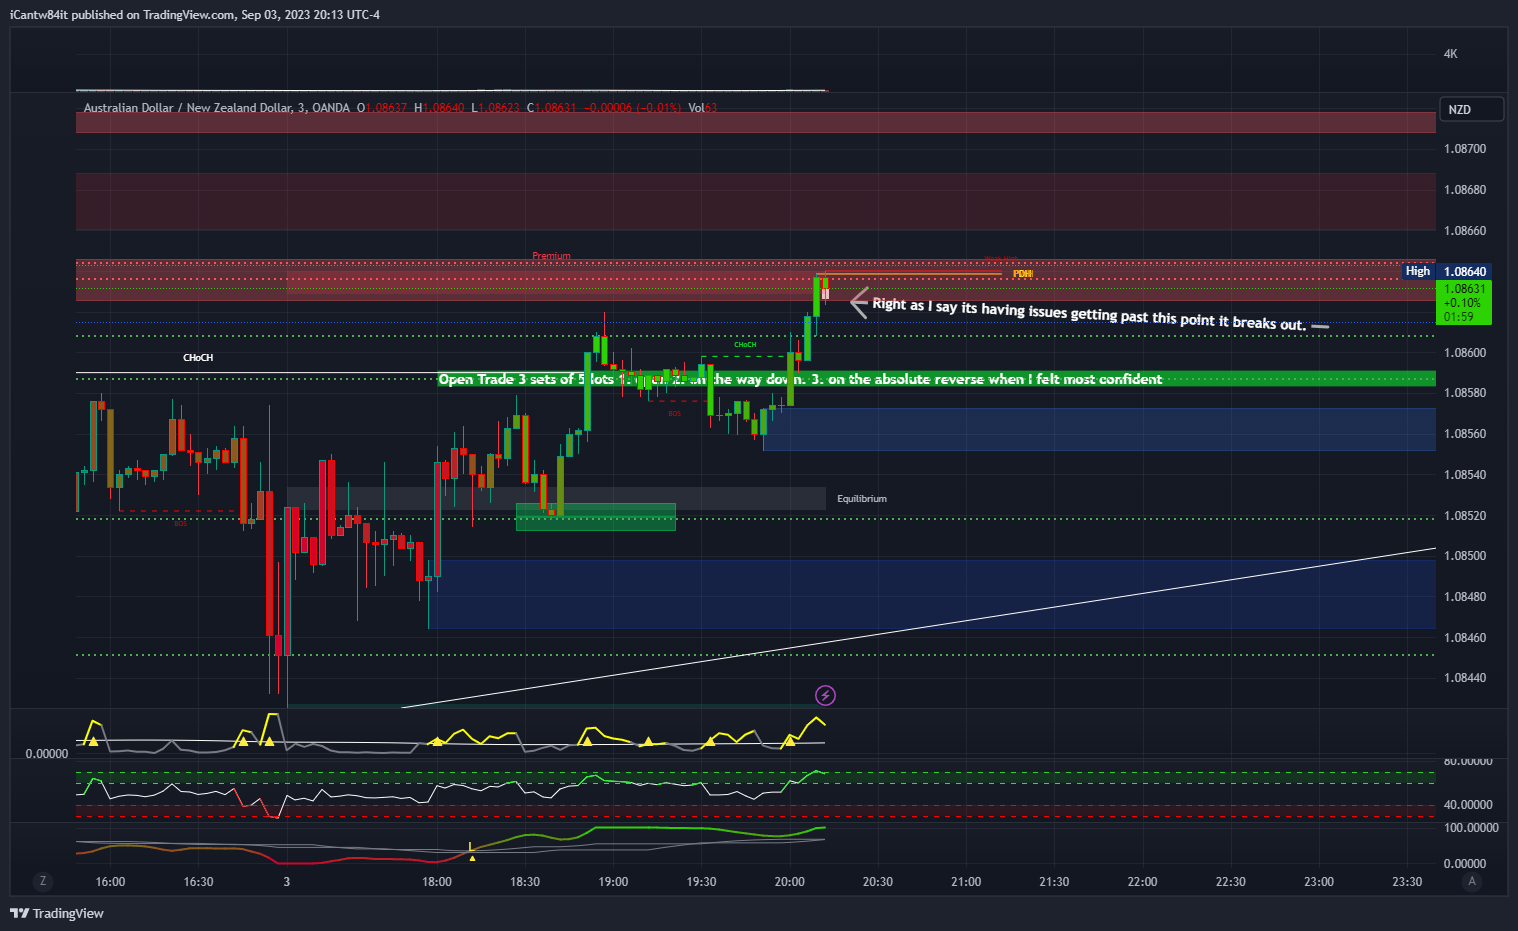Click the 18:30 time axis label
This screenshot has height=931, width=1518.
point(525,882)
